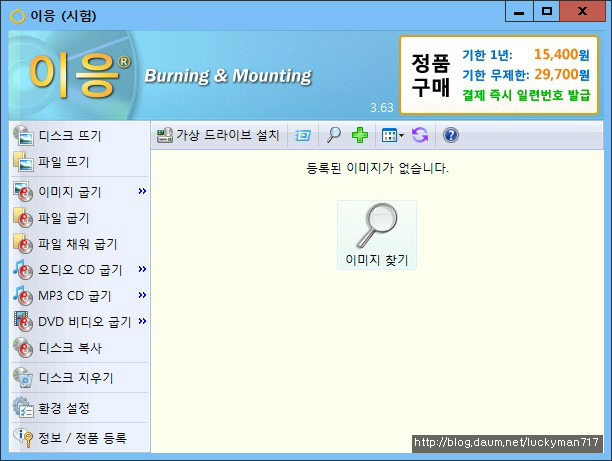This screenshot has width=612, height=461.
Task: Click the 파일 굽기 icon
Action: click(x=23, y=218)
